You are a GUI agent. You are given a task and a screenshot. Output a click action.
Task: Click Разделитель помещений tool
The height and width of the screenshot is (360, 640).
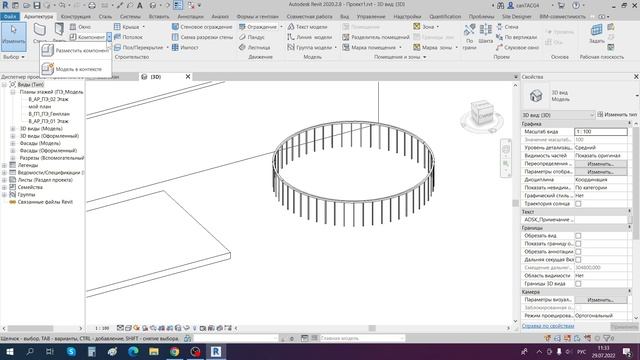[376, 37]
